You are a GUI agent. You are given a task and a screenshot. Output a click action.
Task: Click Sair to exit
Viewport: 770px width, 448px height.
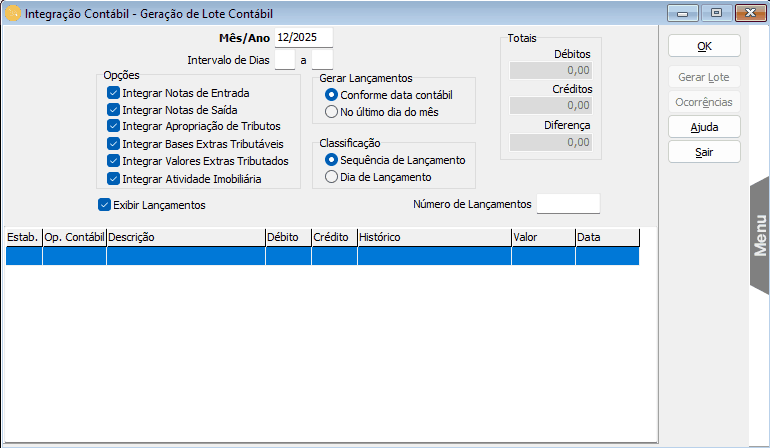[704, 152]
